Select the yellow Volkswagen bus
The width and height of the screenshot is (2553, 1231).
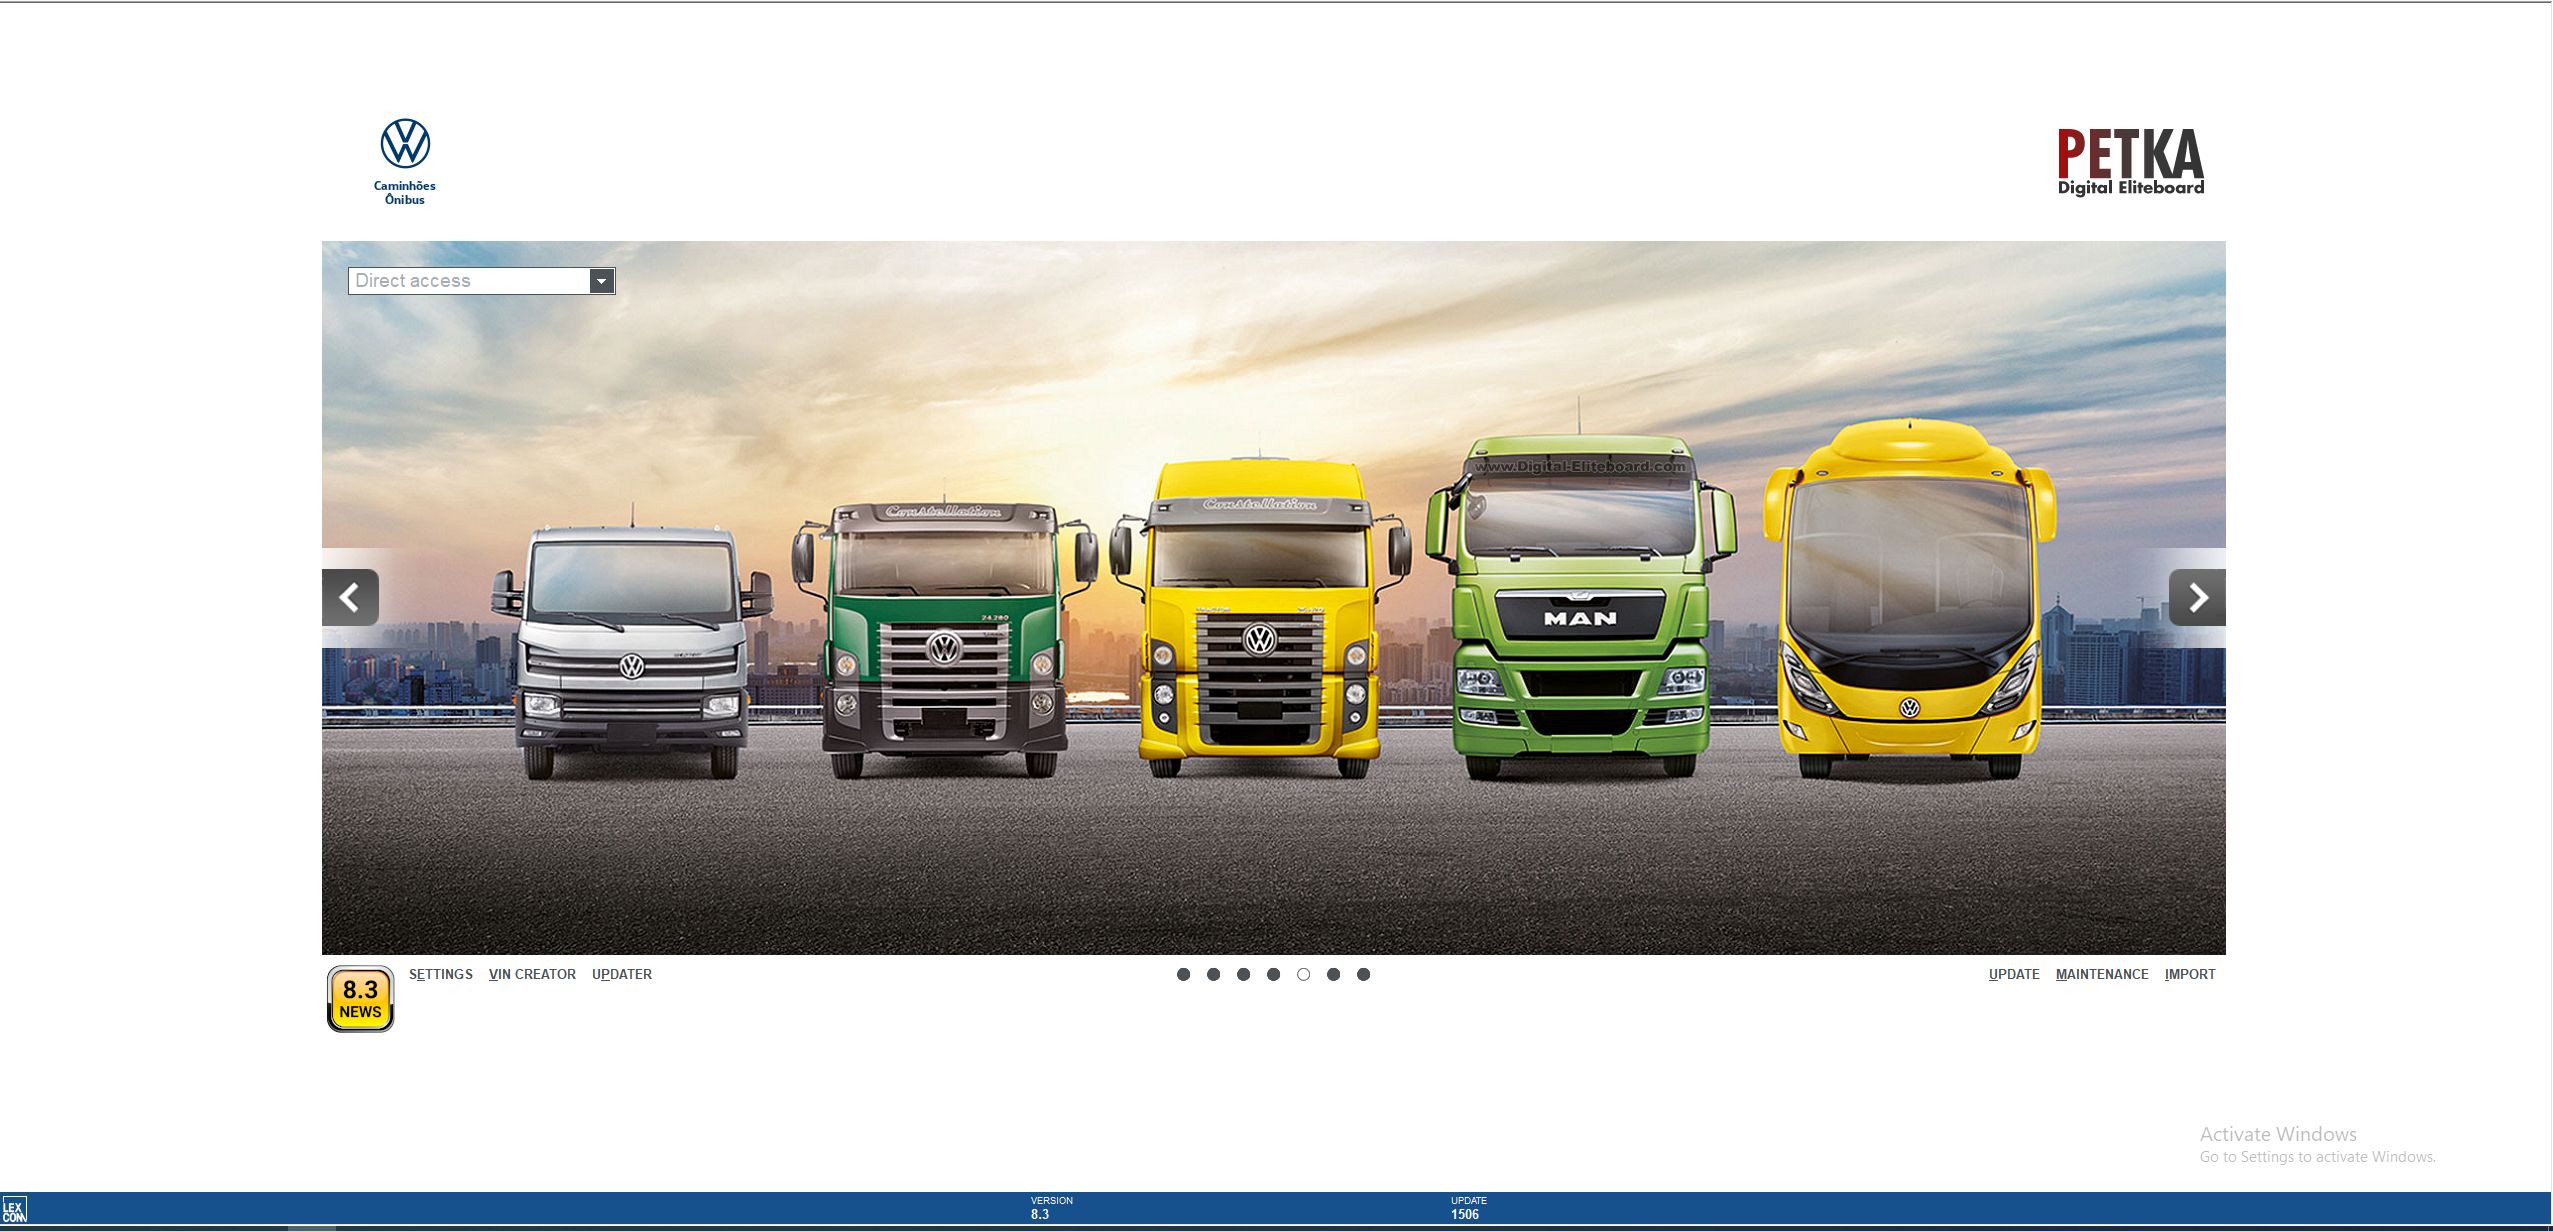click(x=1908, y=600)
